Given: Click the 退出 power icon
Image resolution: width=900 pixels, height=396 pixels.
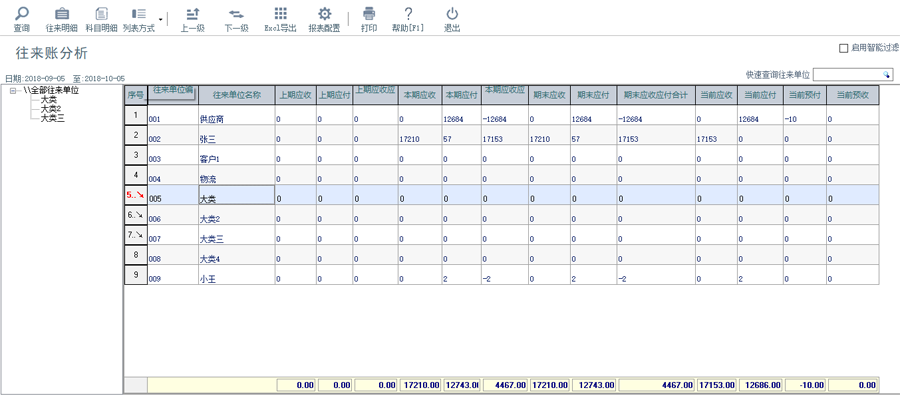Looking at the screenshot, I should coord(452,14).
